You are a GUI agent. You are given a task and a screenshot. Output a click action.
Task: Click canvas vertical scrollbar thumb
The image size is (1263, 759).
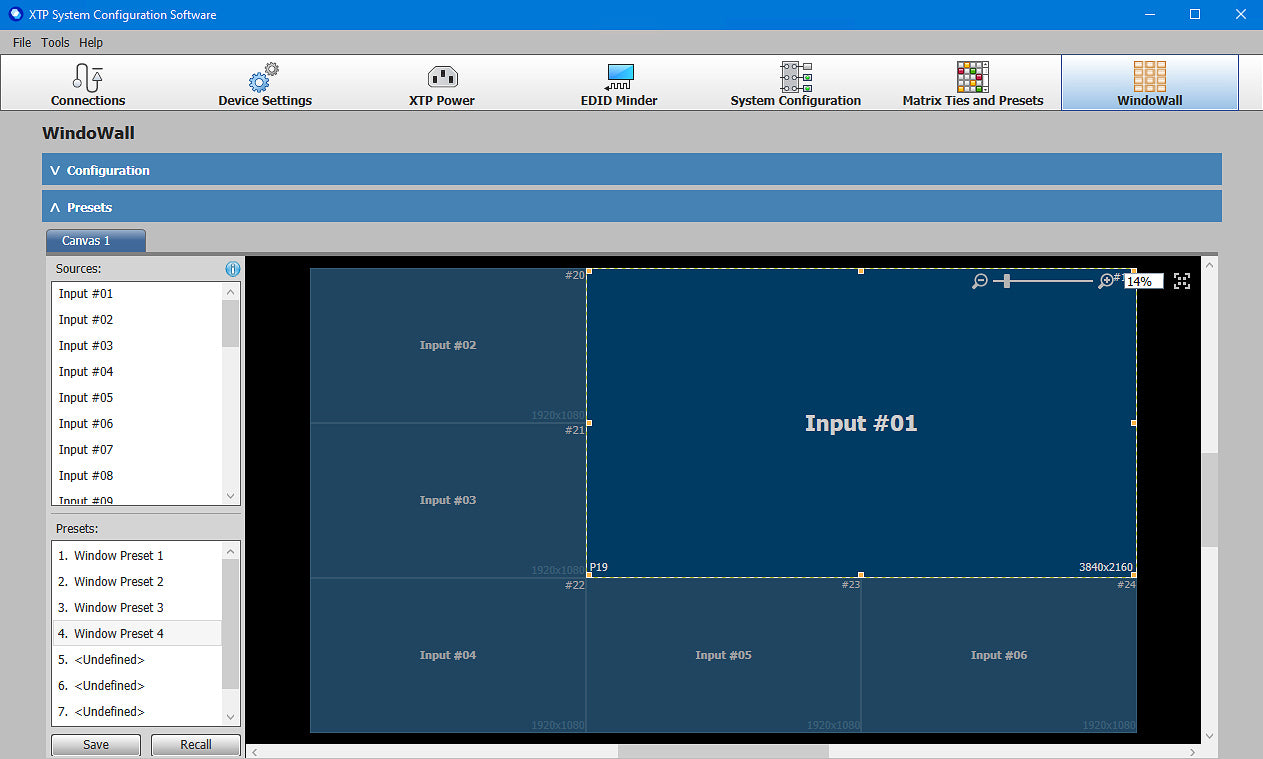click(x=1210, y=500)
